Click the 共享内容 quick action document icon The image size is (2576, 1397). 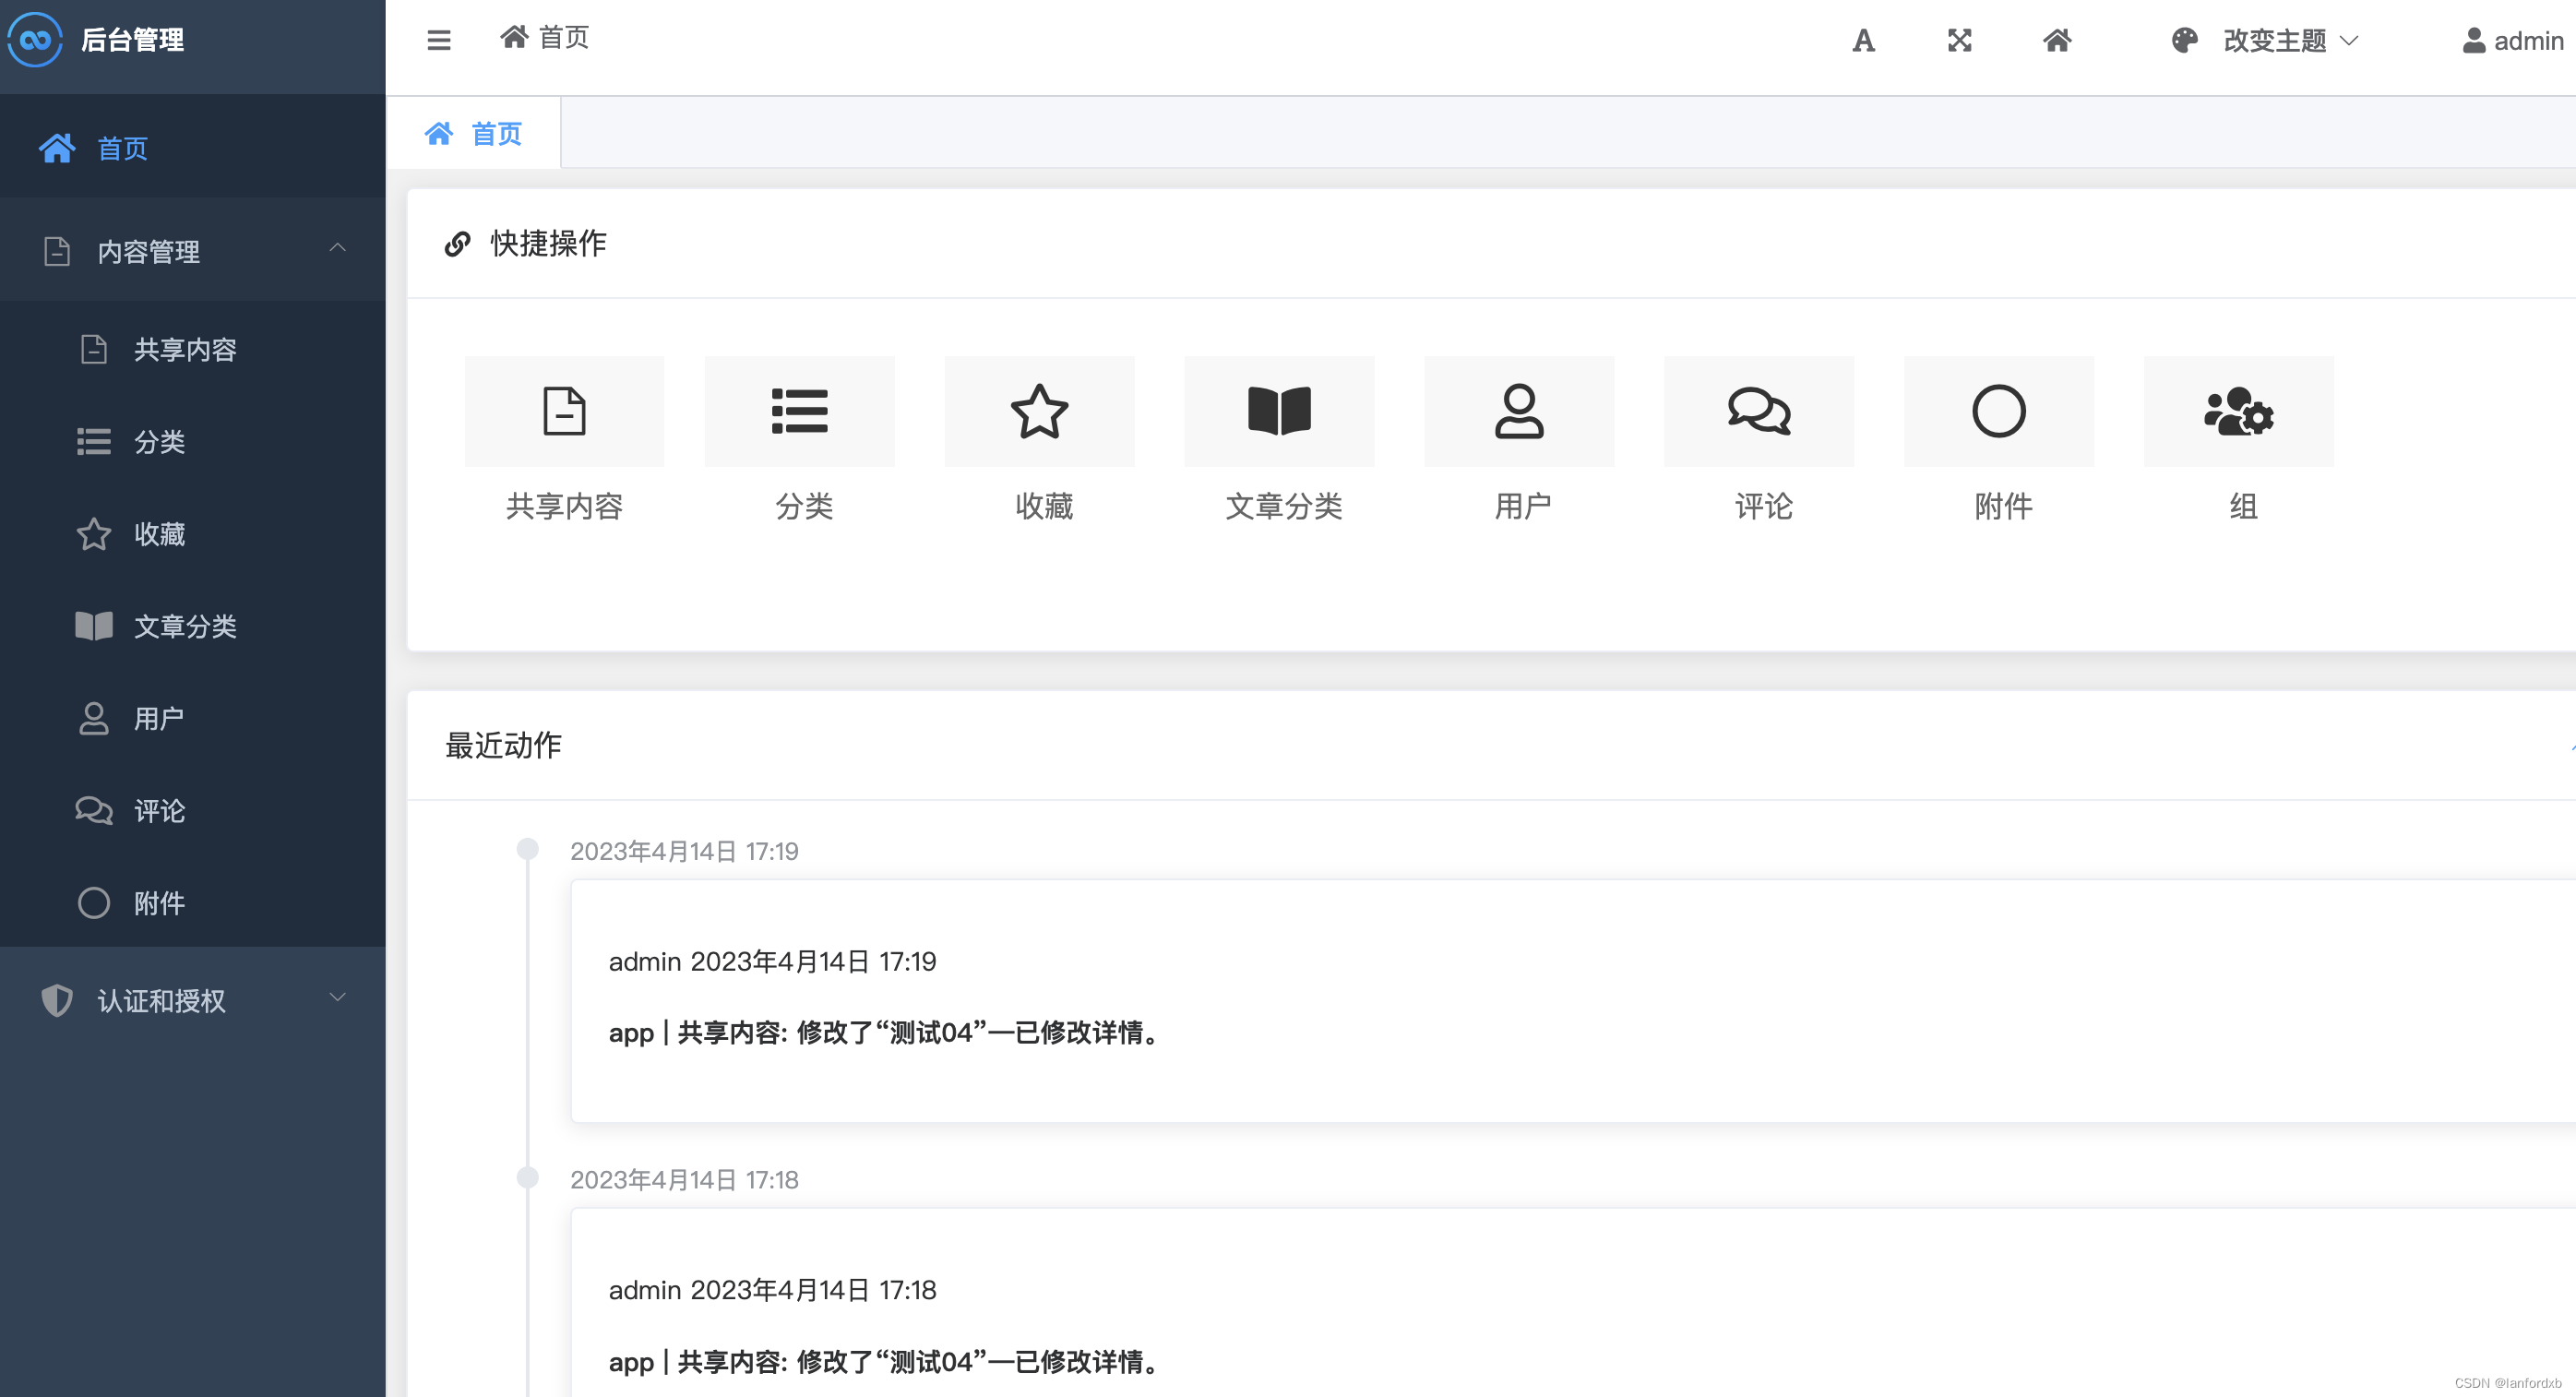[x=564, y=411]
